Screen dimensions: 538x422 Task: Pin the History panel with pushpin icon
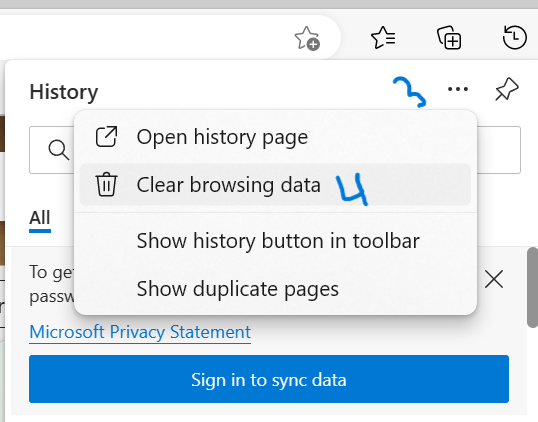point(507,89)
